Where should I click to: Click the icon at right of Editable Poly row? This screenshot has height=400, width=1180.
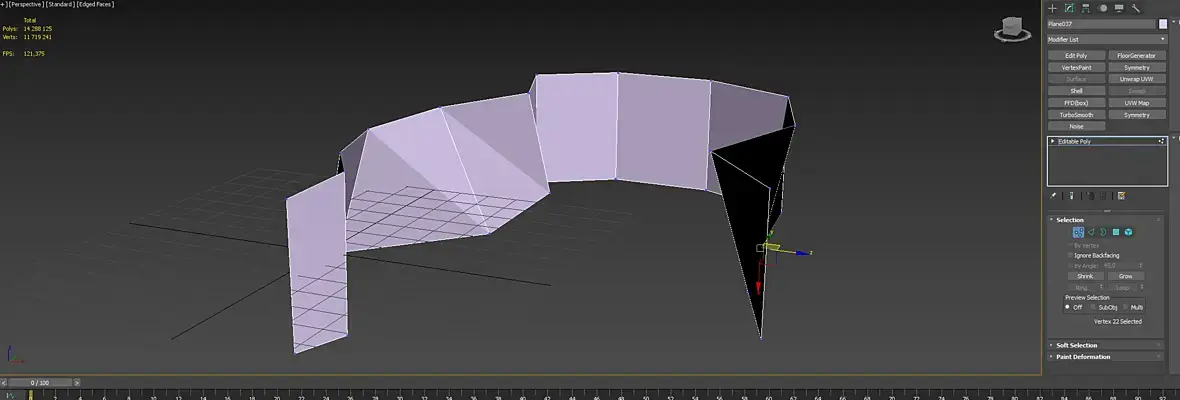(x=1161, y=141)
